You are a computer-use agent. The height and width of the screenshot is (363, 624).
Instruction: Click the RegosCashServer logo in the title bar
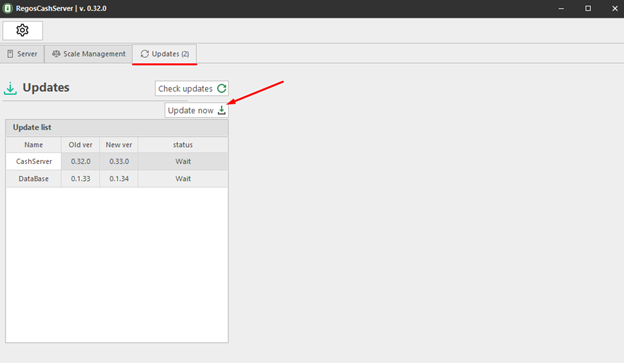(x=8, y=8)
